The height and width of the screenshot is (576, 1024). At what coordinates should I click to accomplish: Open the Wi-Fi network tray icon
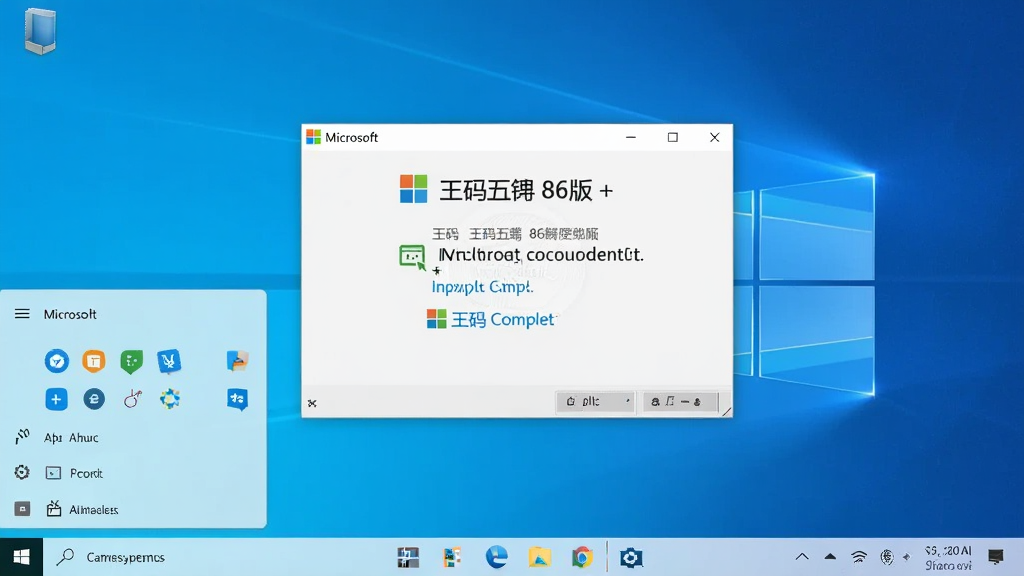click(859, 556)
